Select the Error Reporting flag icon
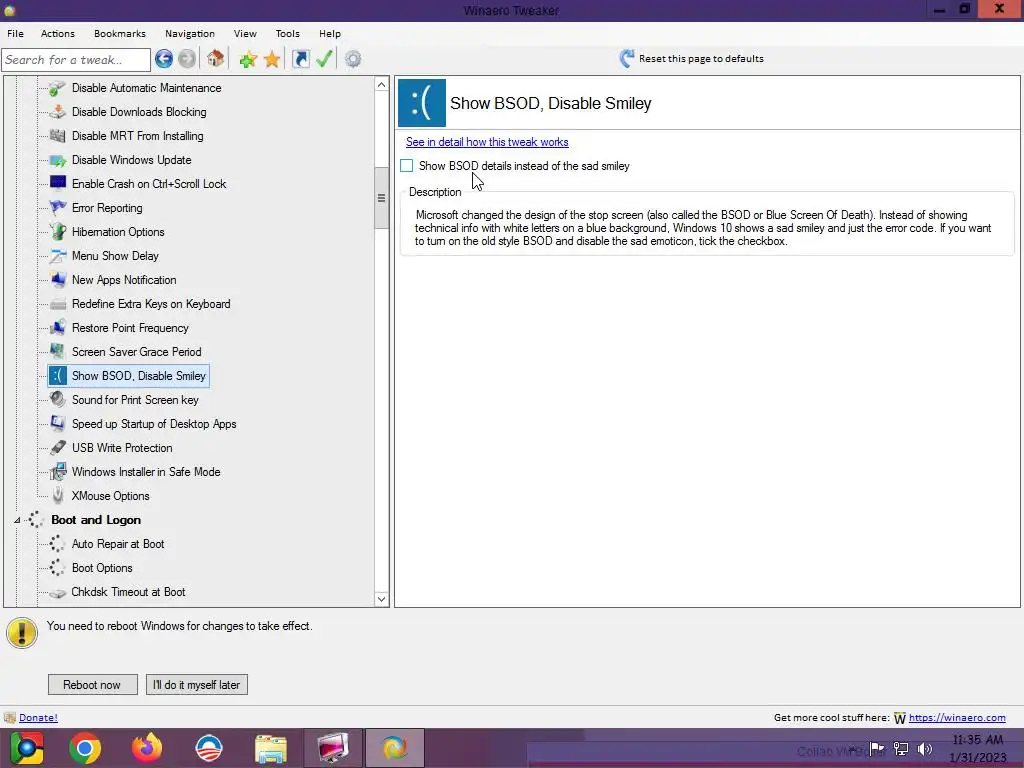Screen dimensions: 1024x768 pos(57,208)
